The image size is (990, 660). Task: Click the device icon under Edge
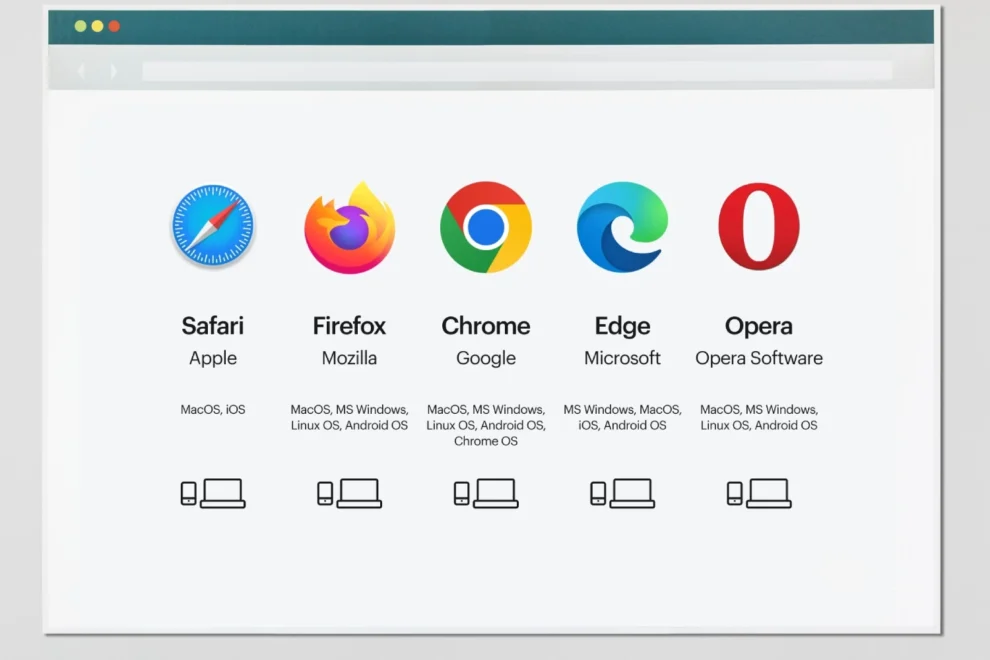[x=622, y=493]
